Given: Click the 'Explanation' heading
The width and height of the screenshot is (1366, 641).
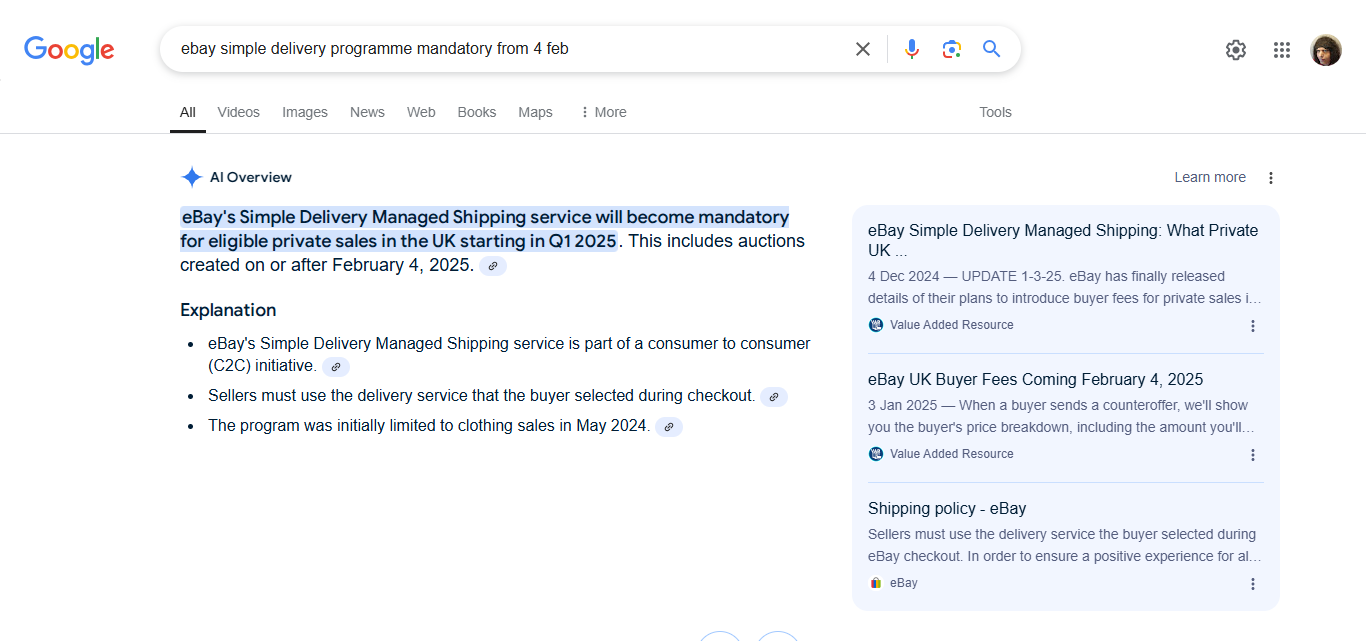Looking at the screenshot, I should click(228, 310).
